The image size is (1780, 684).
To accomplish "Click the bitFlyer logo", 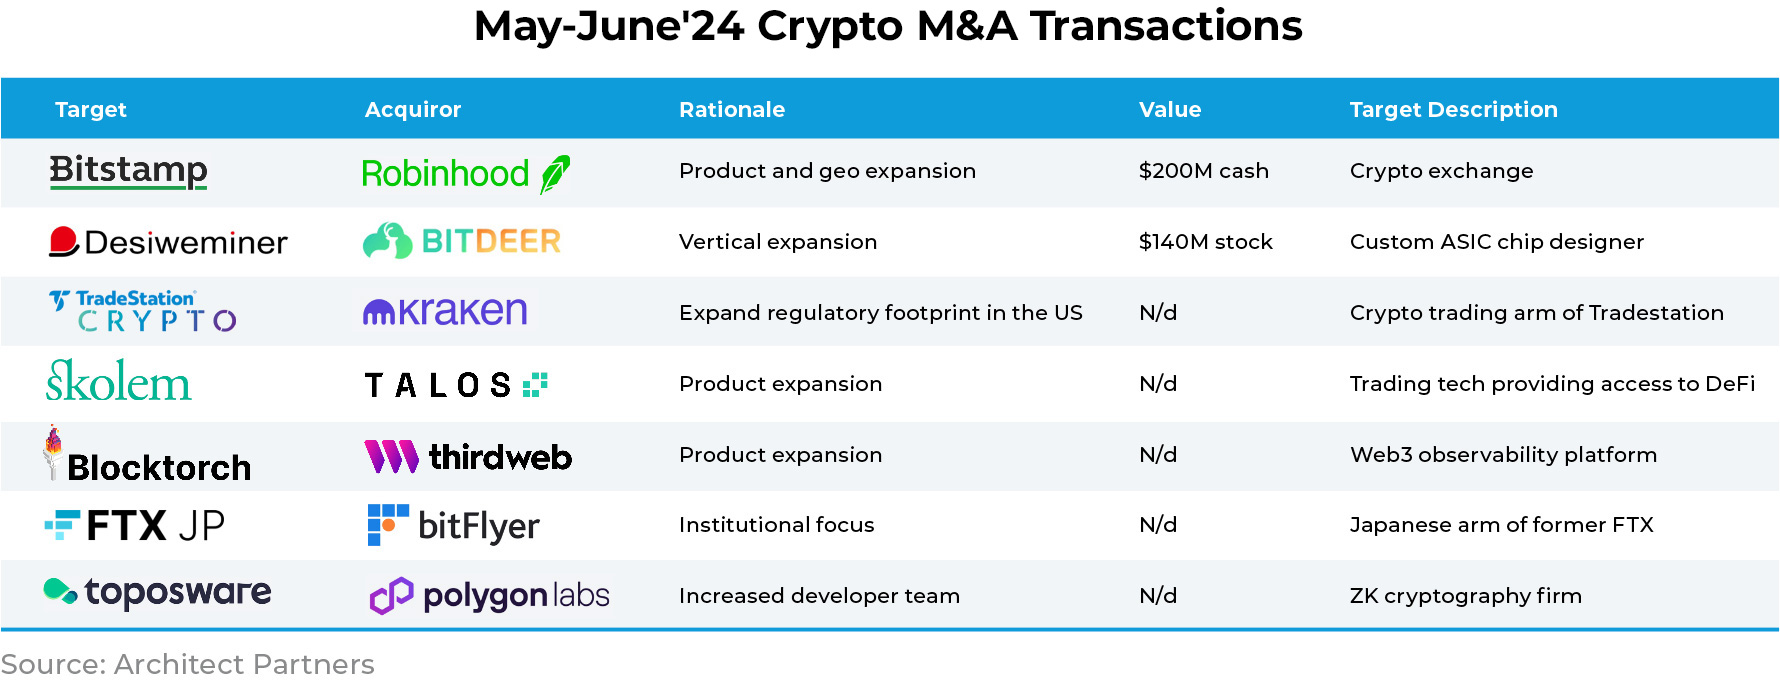I will [x=453, y=526].
